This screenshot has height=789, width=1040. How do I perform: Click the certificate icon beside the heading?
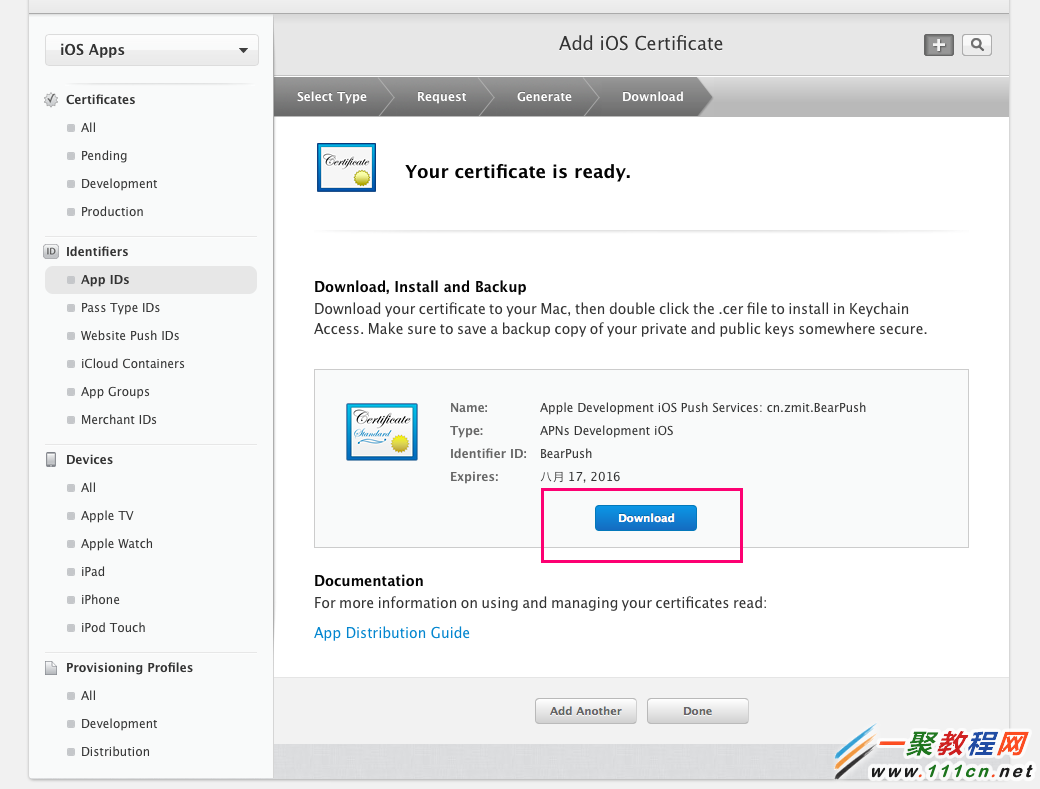[346, 167]
